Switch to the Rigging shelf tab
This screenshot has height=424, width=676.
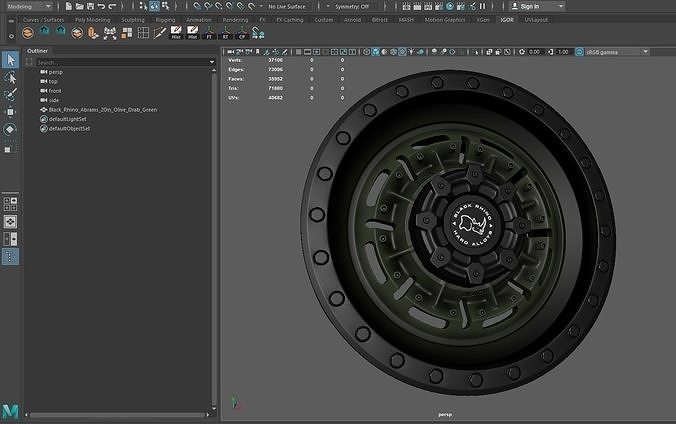166,20
